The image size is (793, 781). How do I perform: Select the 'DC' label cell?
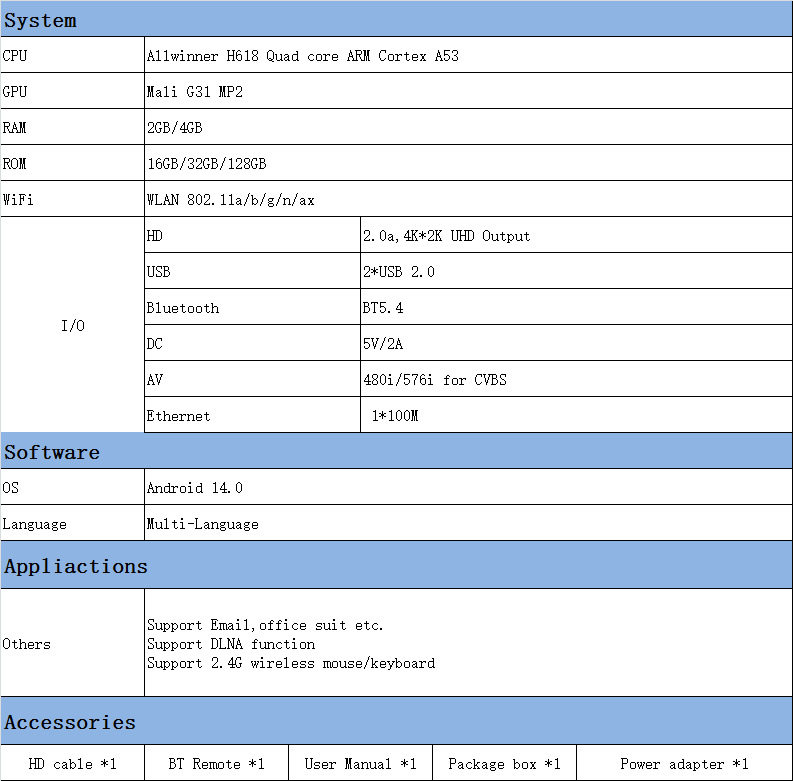[x=252, y=343]
